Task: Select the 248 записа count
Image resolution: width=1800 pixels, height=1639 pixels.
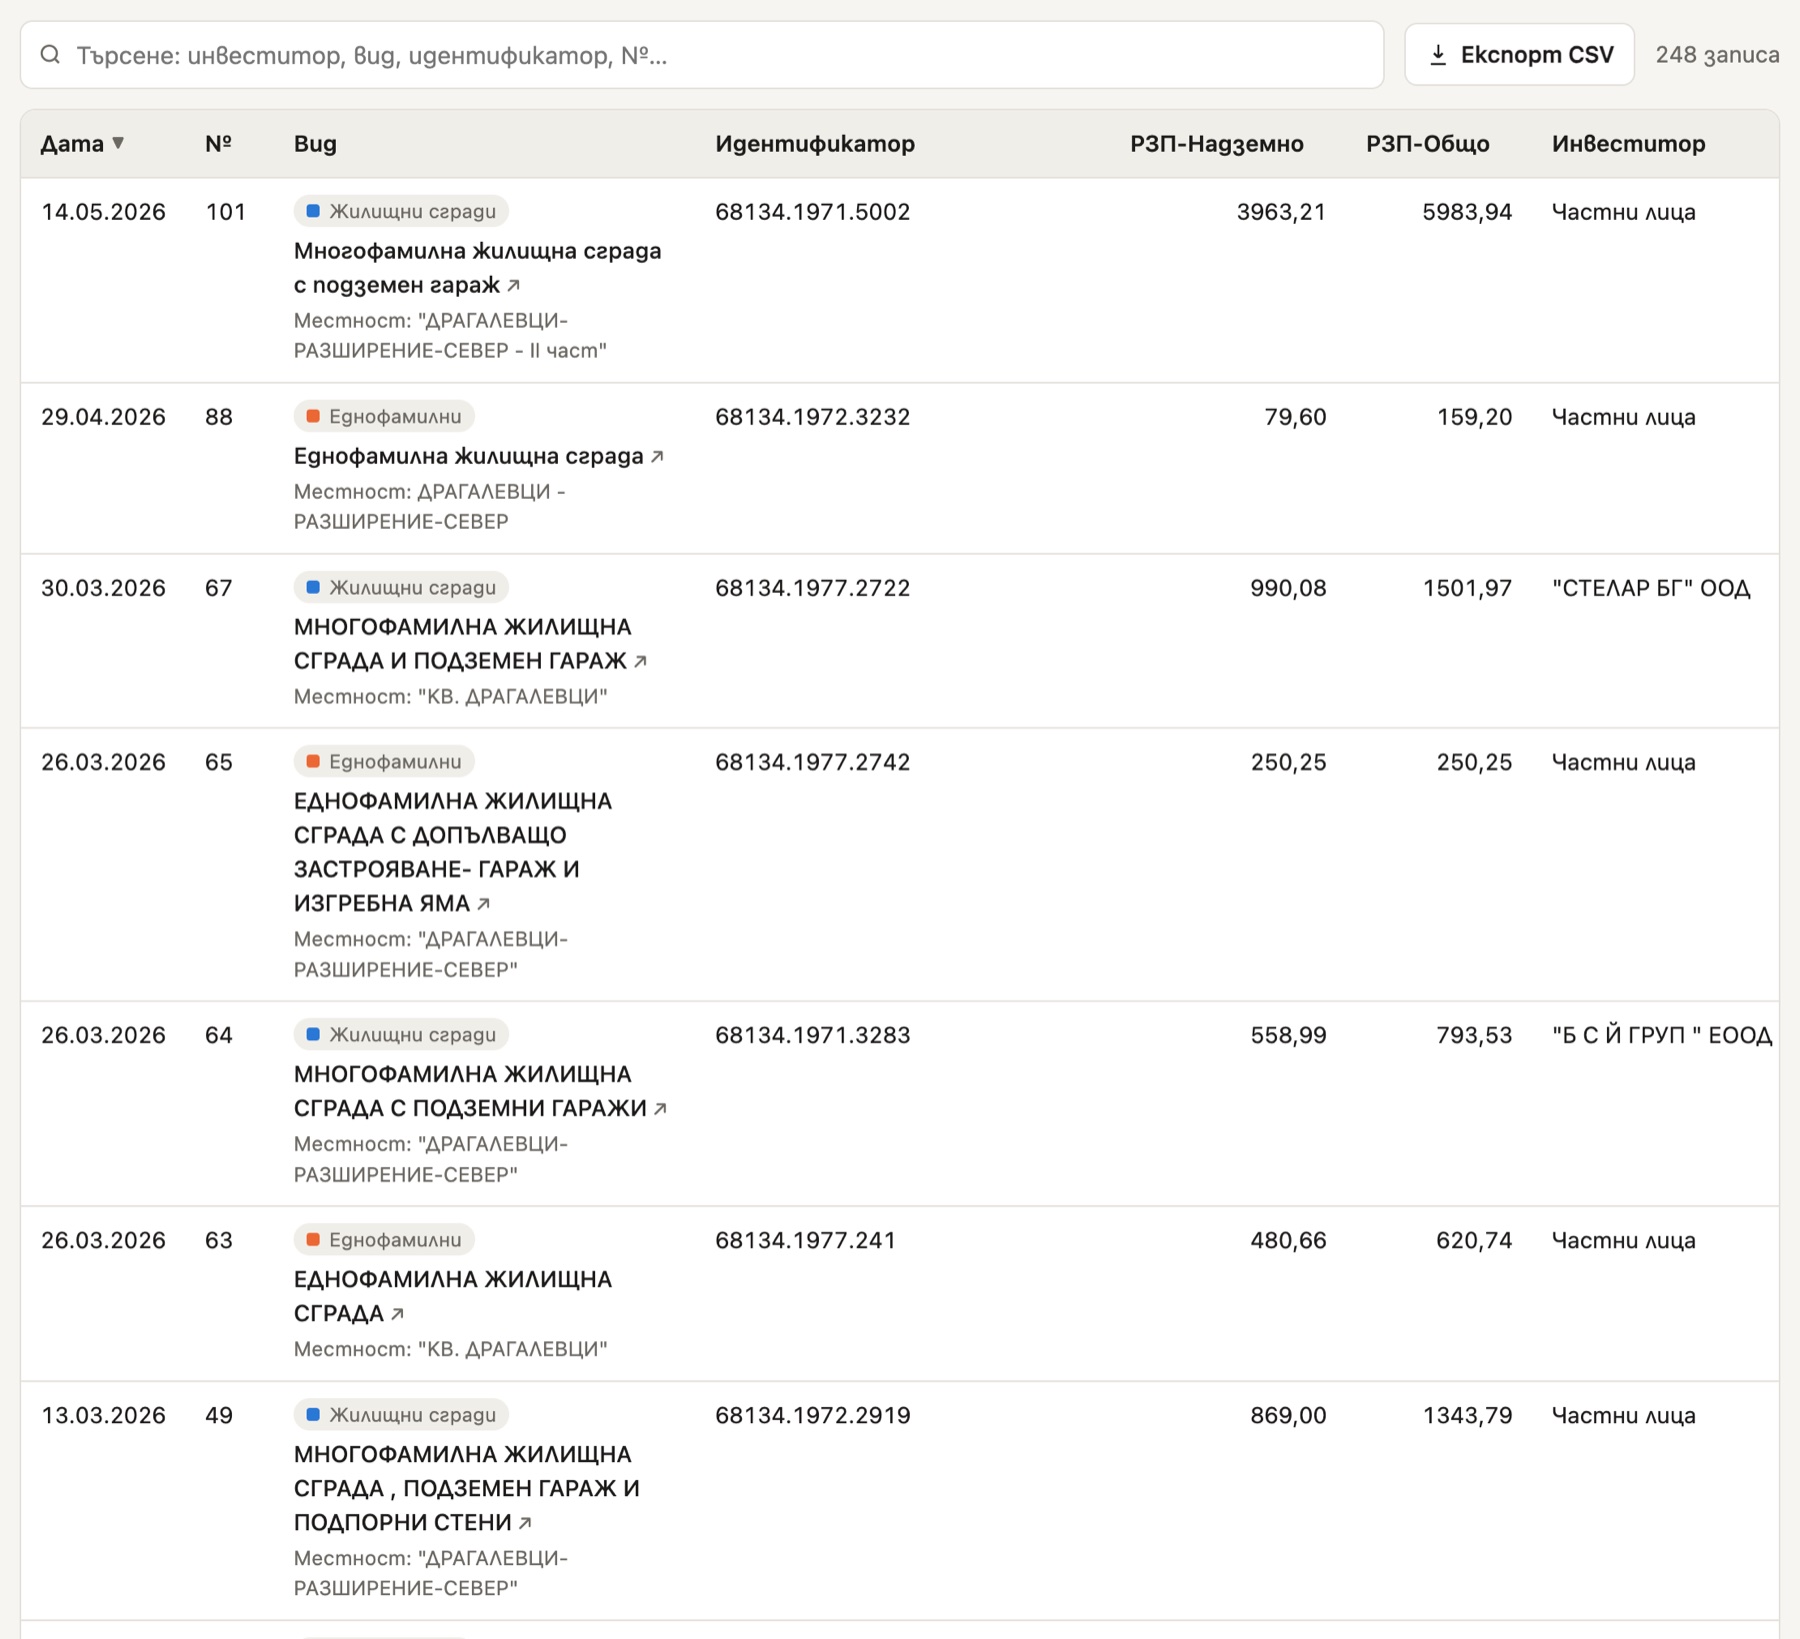Action: coord(1717,55)
